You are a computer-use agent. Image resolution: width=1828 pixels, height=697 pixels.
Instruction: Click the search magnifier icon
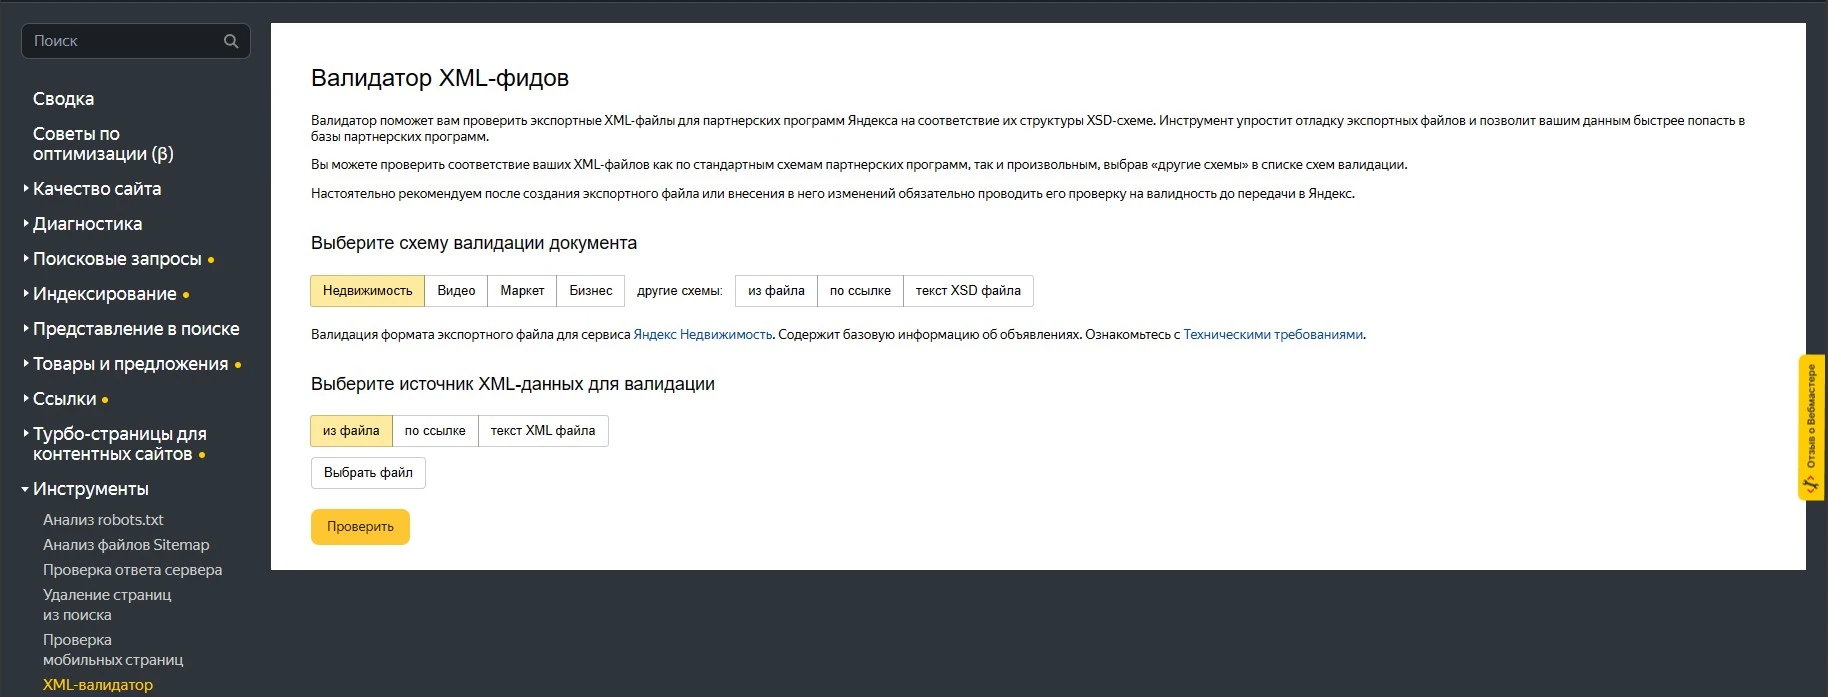[x=231, y=41]
